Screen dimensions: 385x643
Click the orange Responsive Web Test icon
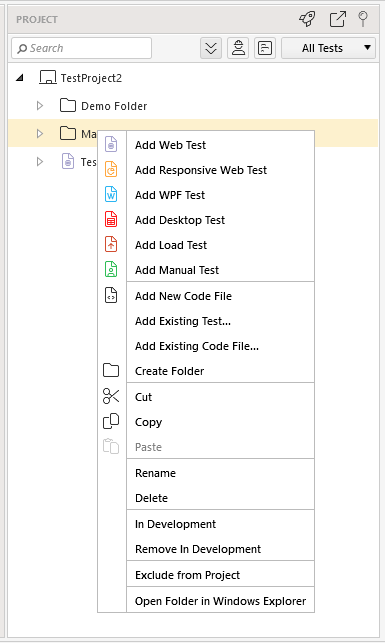click(x=111, y=169)
